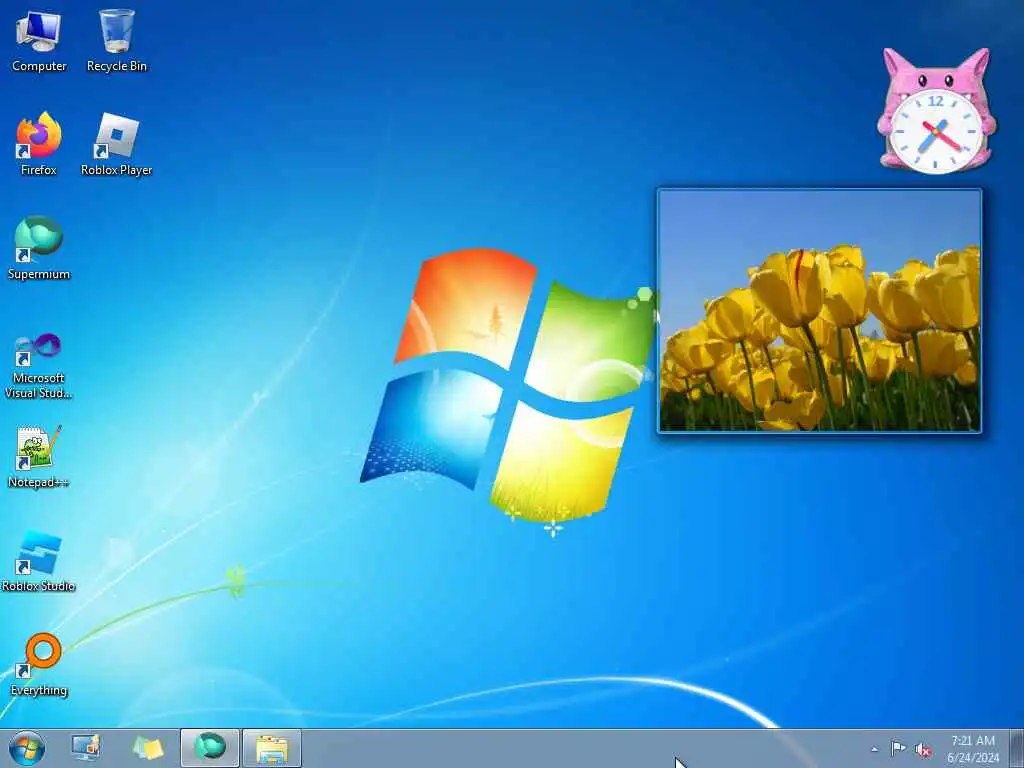Switch to Supermium in the taskbar
This screenshot has height=768, width=1024.
tap(210, 748)
